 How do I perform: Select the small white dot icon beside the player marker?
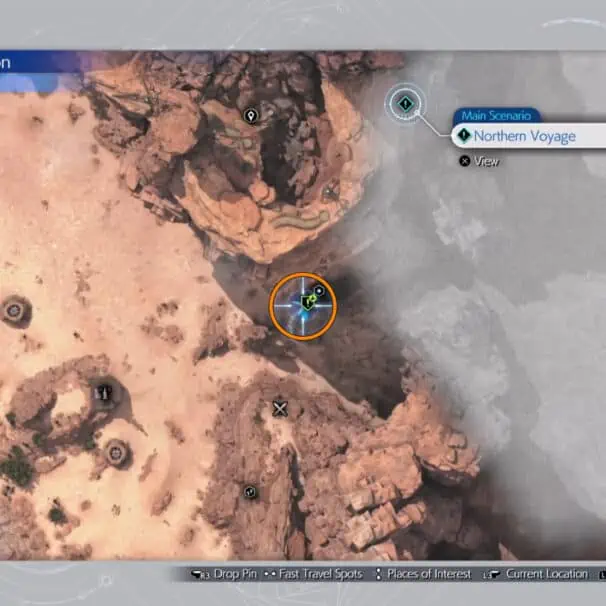(x=319, y=290)
